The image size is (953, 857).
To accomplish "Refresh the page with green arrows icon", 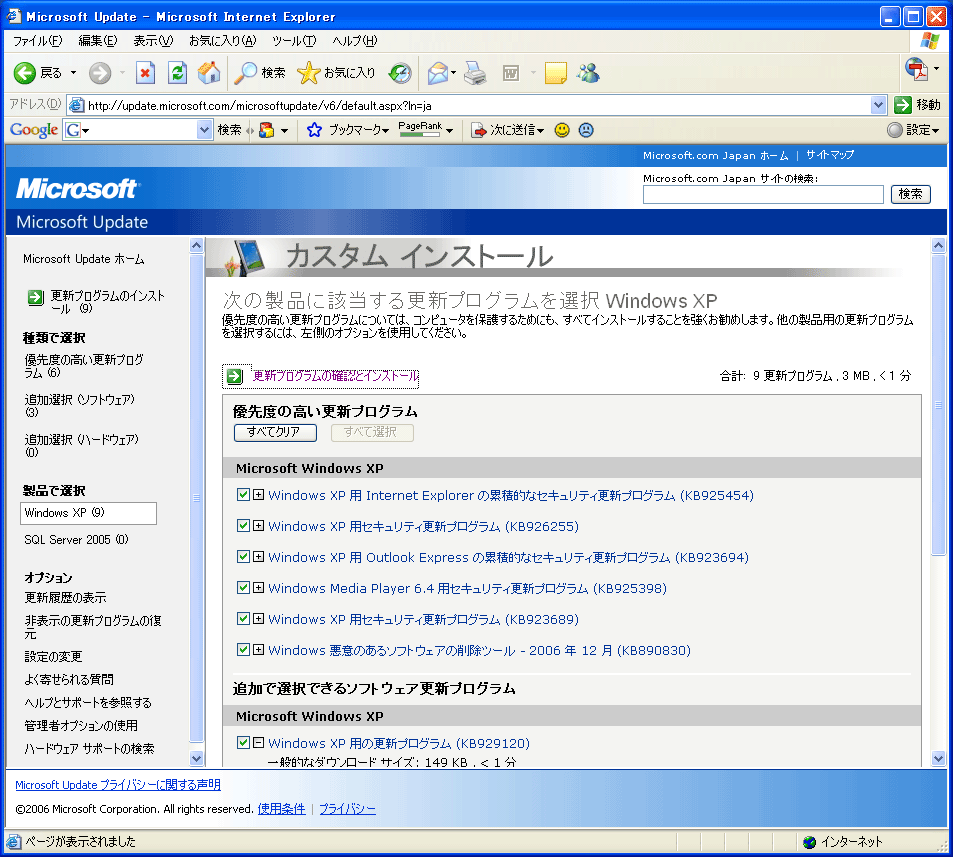I will (177, 73).
